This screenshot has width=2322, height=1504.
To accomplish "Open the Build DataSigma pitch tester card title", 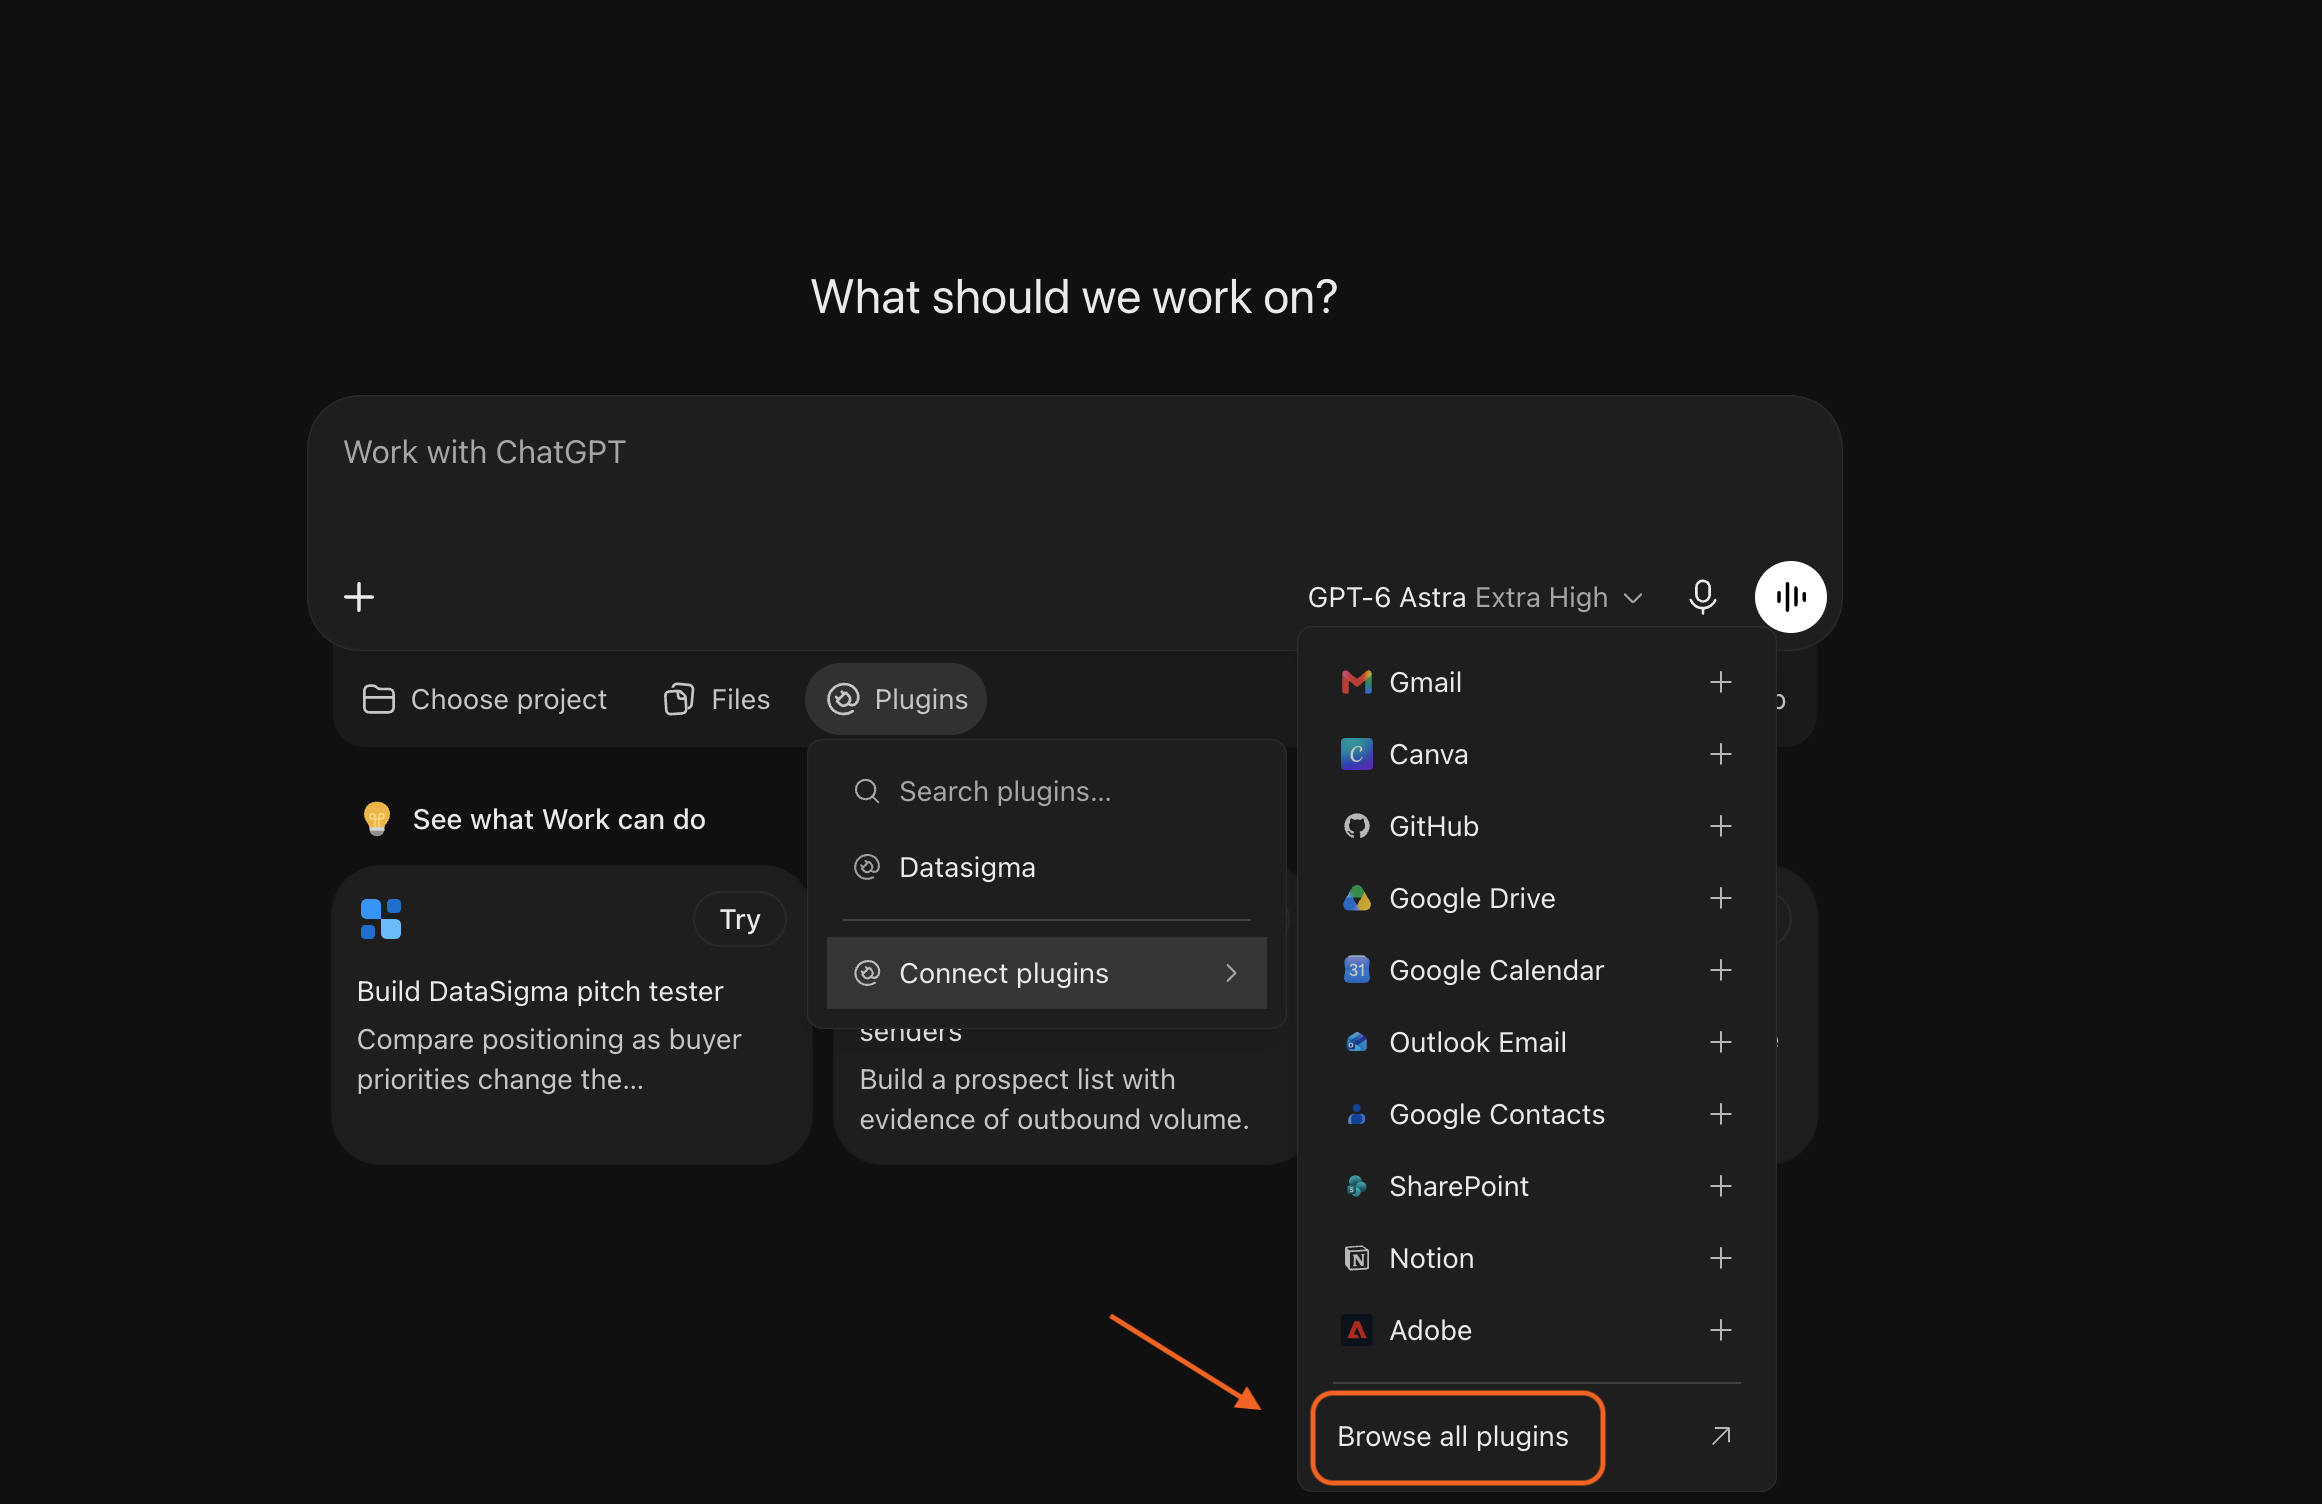I will click(x=540, y=991).
